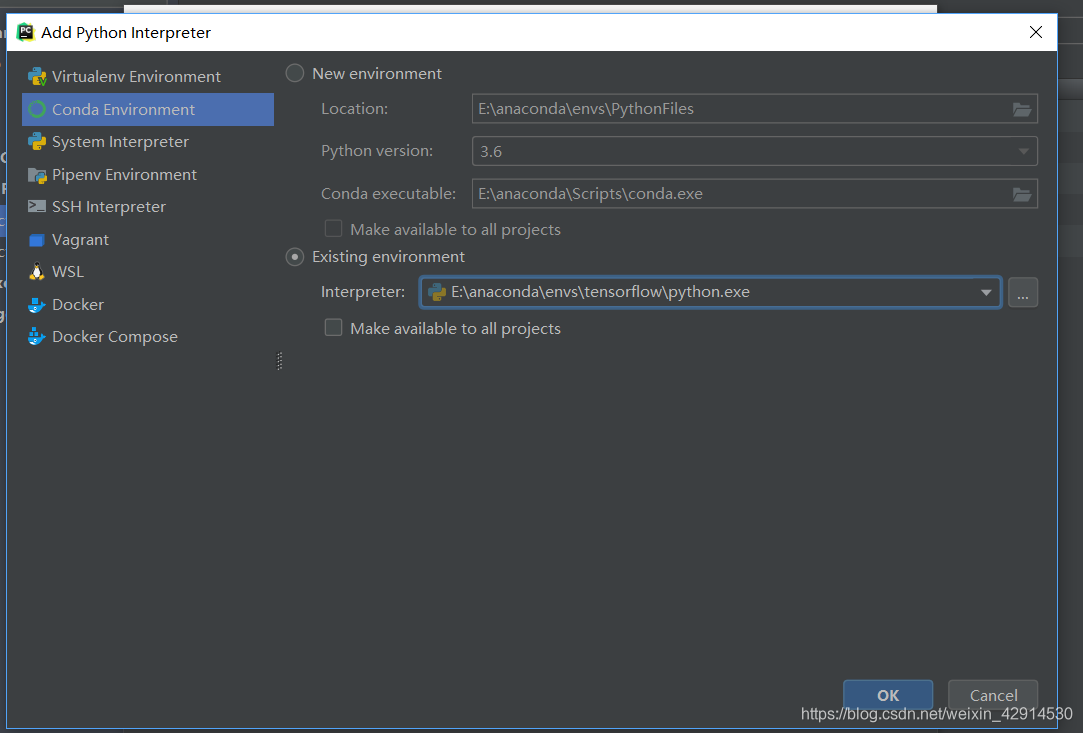The width and height of the screenshot is (1083, 733).
Task: Click the System Interpreter python icon
Action: [37, 142]
